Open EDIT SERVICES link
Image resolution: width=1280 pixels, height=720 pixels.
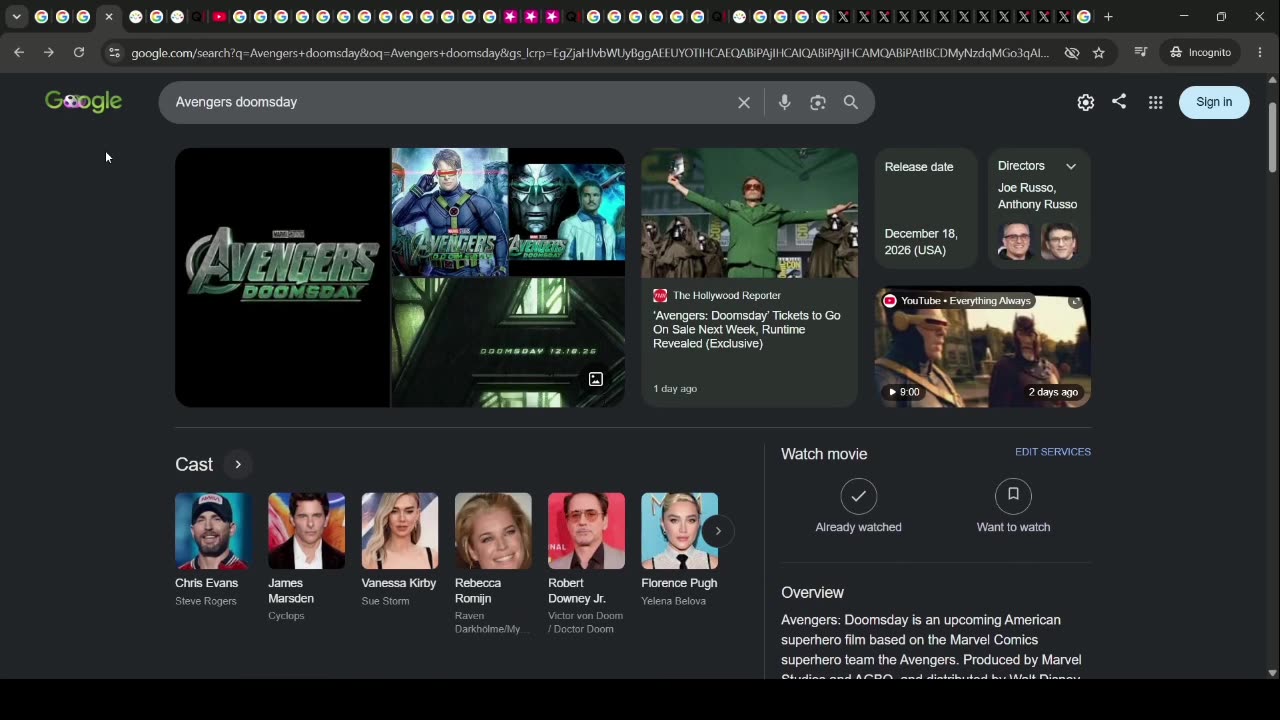1053,452
